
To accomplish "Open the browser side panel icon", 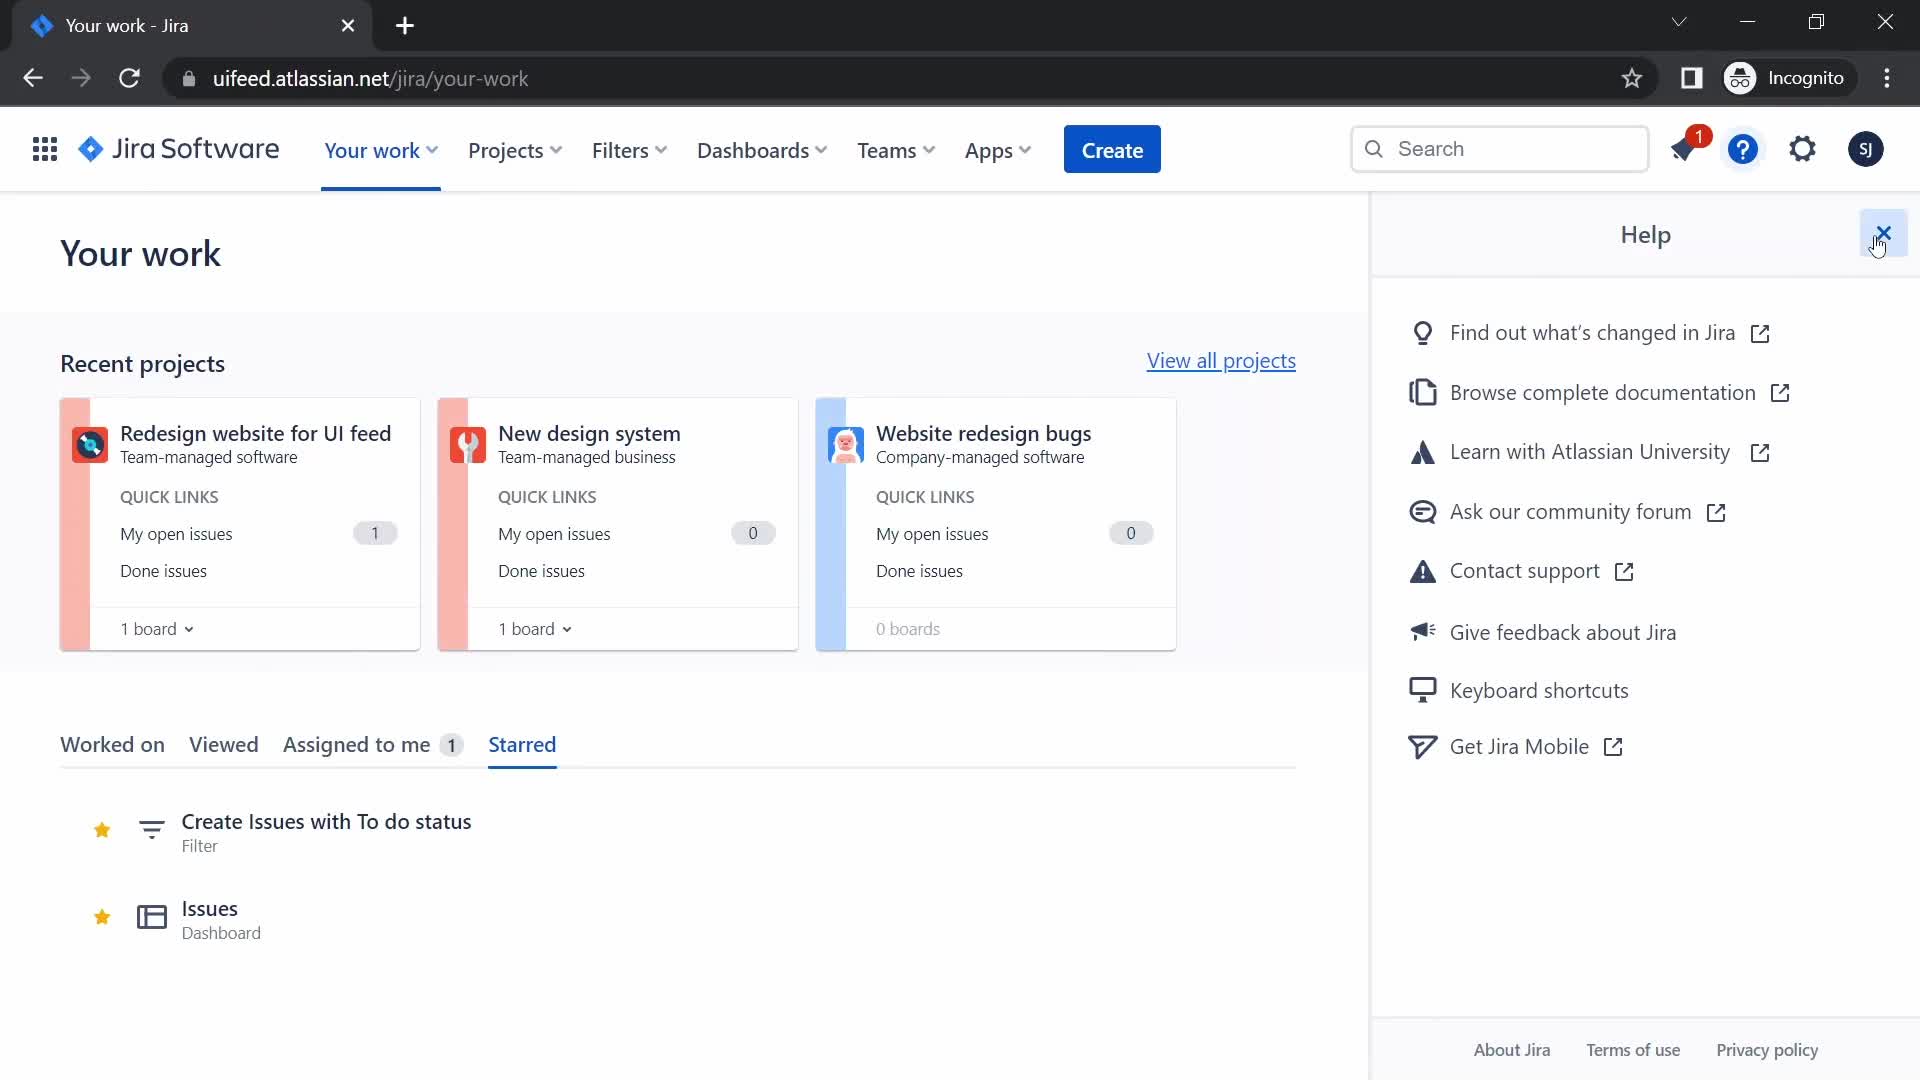I will 1691,78.
